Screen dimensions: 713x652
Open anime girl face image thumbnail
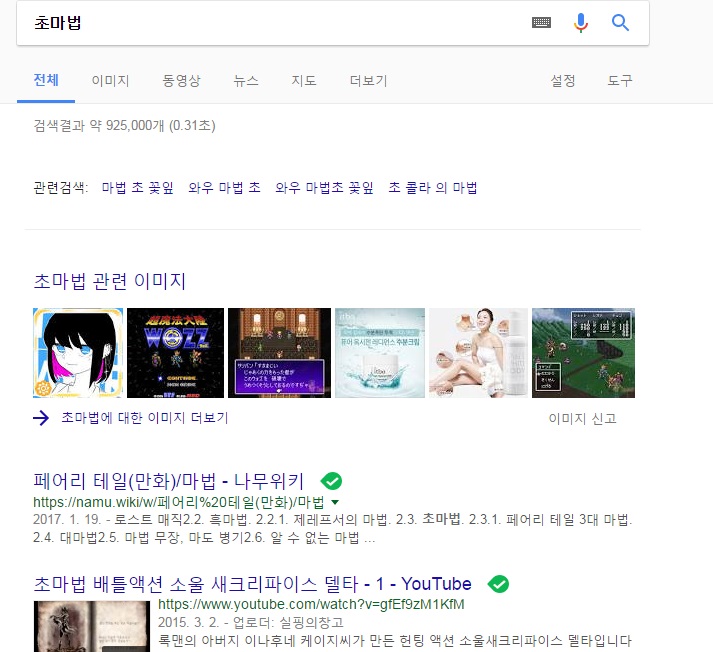(78, 353)
